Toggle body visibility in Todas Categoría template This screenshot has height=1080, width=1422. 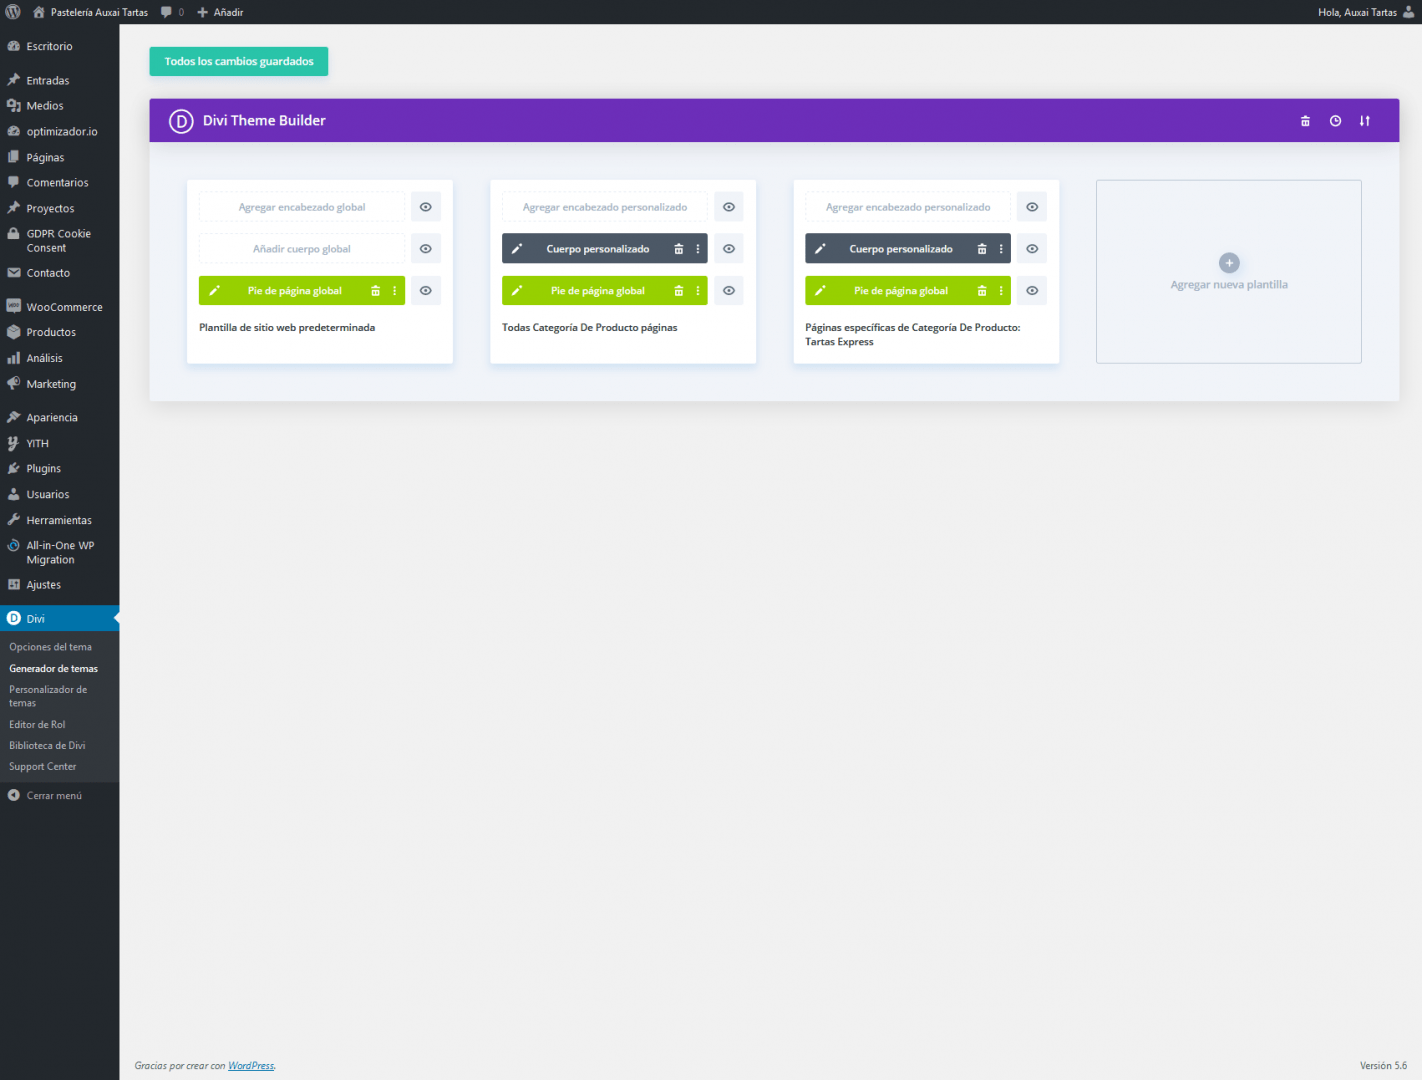[x=729, y=249]
